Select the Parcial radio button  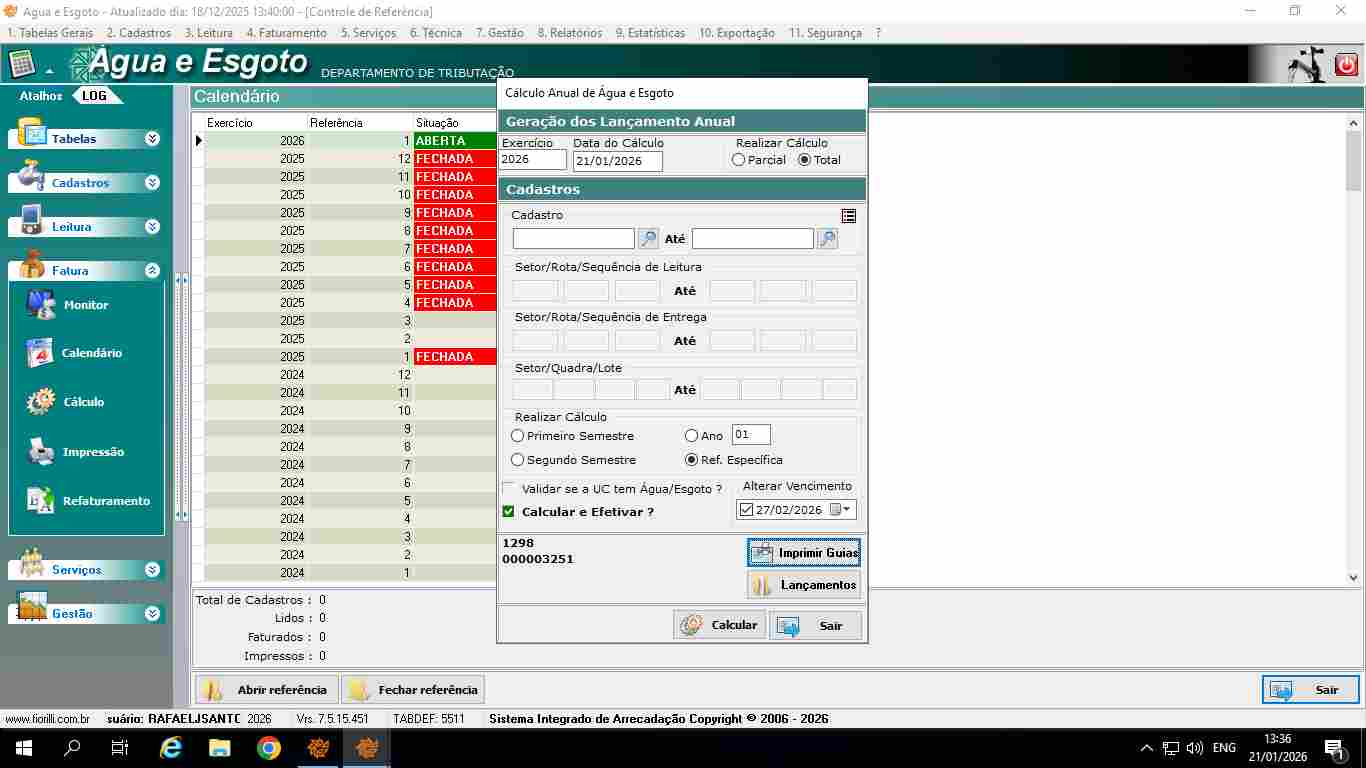tap(739, 160)
